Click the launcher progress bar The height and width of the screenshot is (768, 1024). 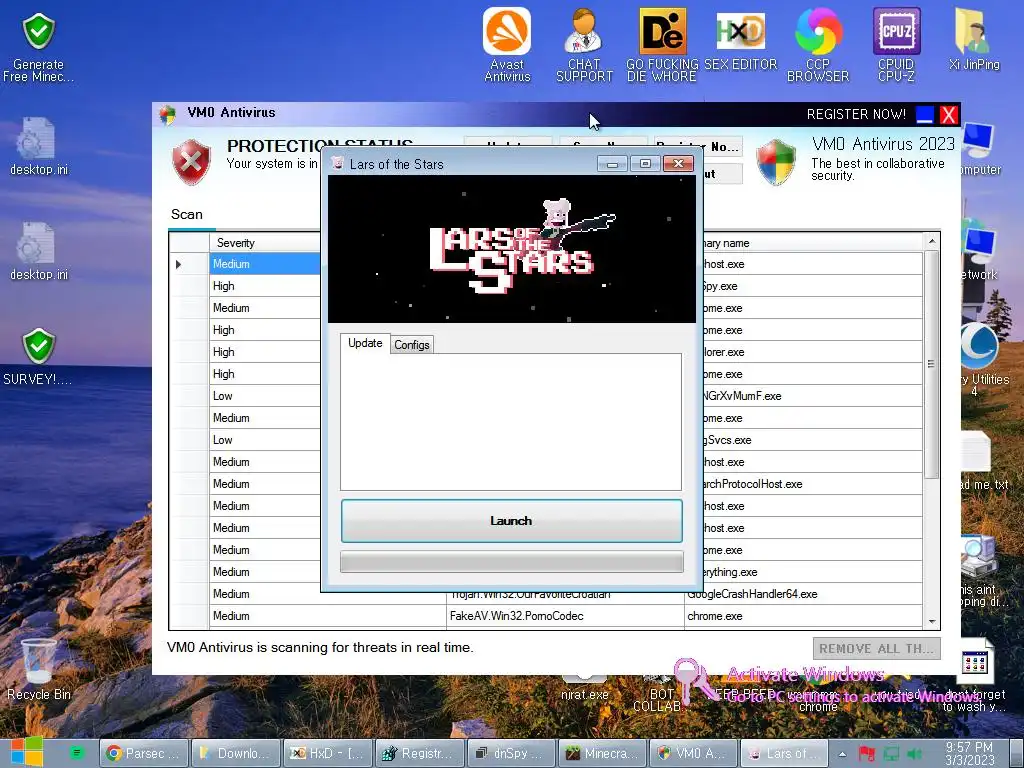coord(511,562)
